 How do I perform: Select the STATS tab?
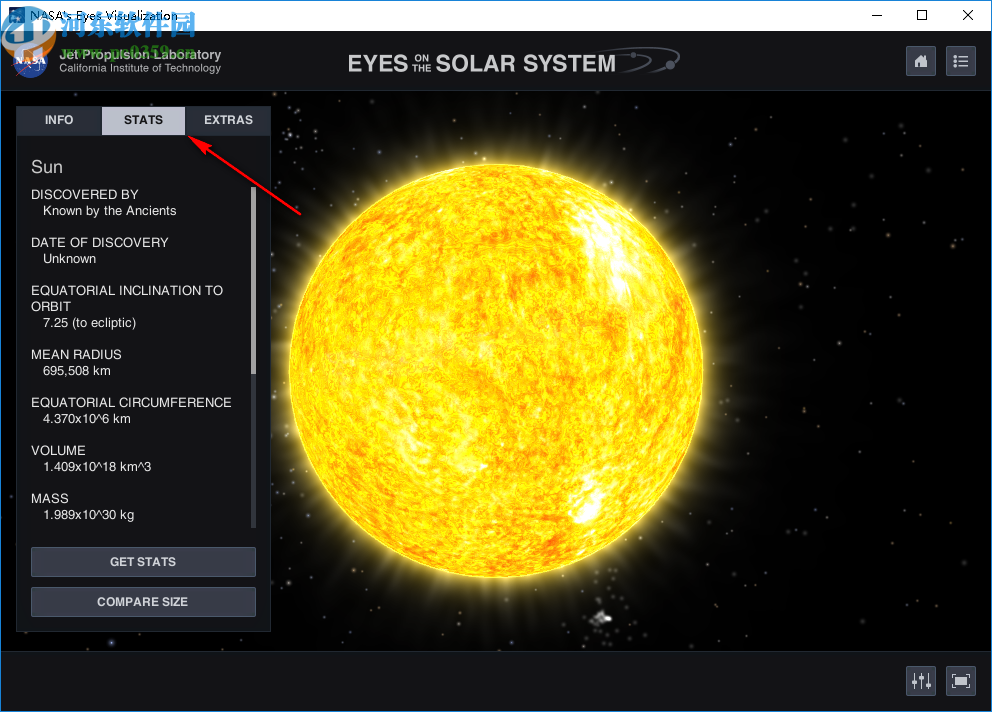[142, 120]
